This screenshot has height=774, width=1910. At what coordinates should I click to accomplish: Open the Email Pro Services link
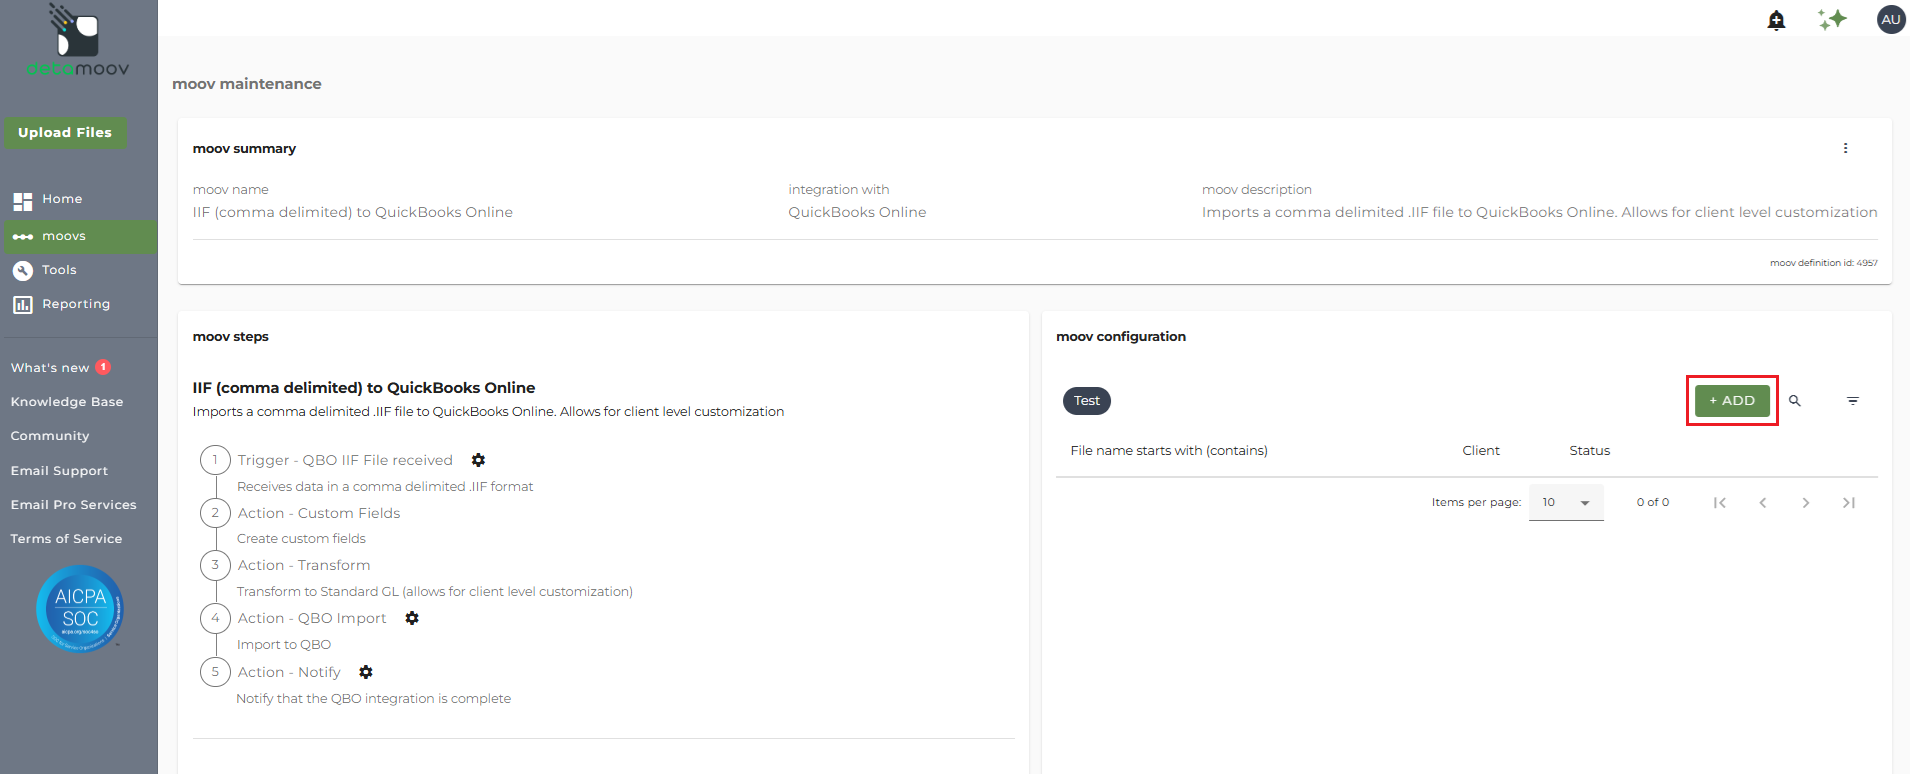(74, 505)
